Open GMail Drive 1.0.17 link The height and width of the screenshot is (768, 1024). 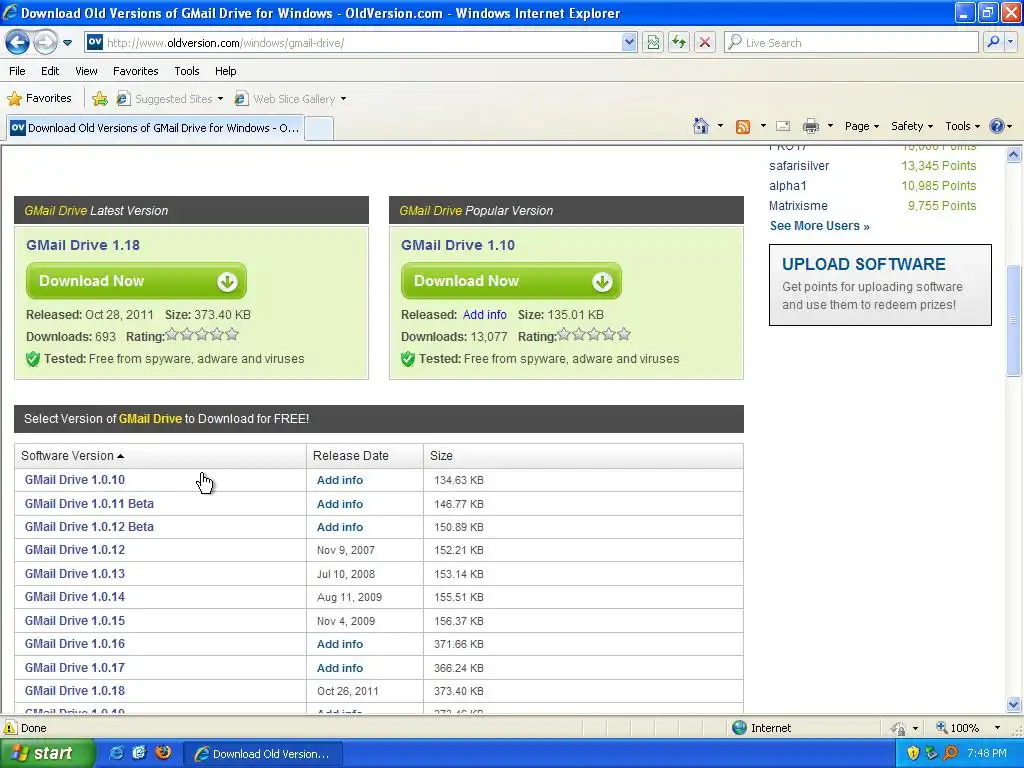[74, 667]
